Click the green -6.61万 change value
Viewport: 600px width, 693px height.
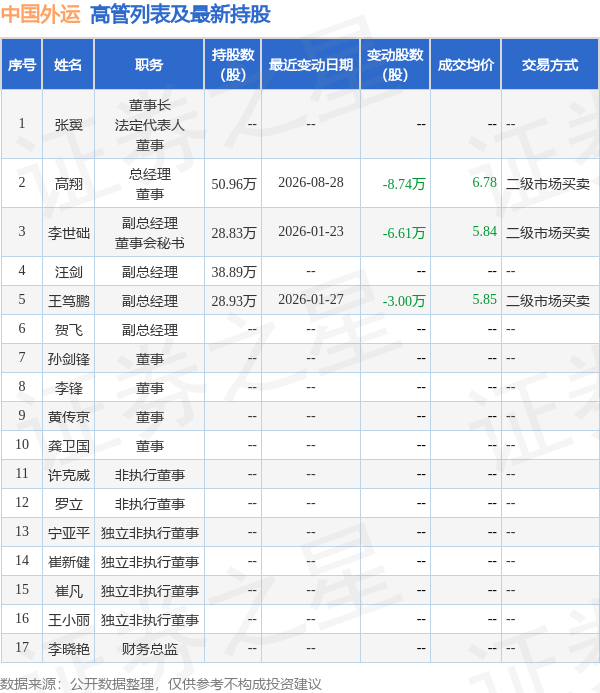[404, 232]
